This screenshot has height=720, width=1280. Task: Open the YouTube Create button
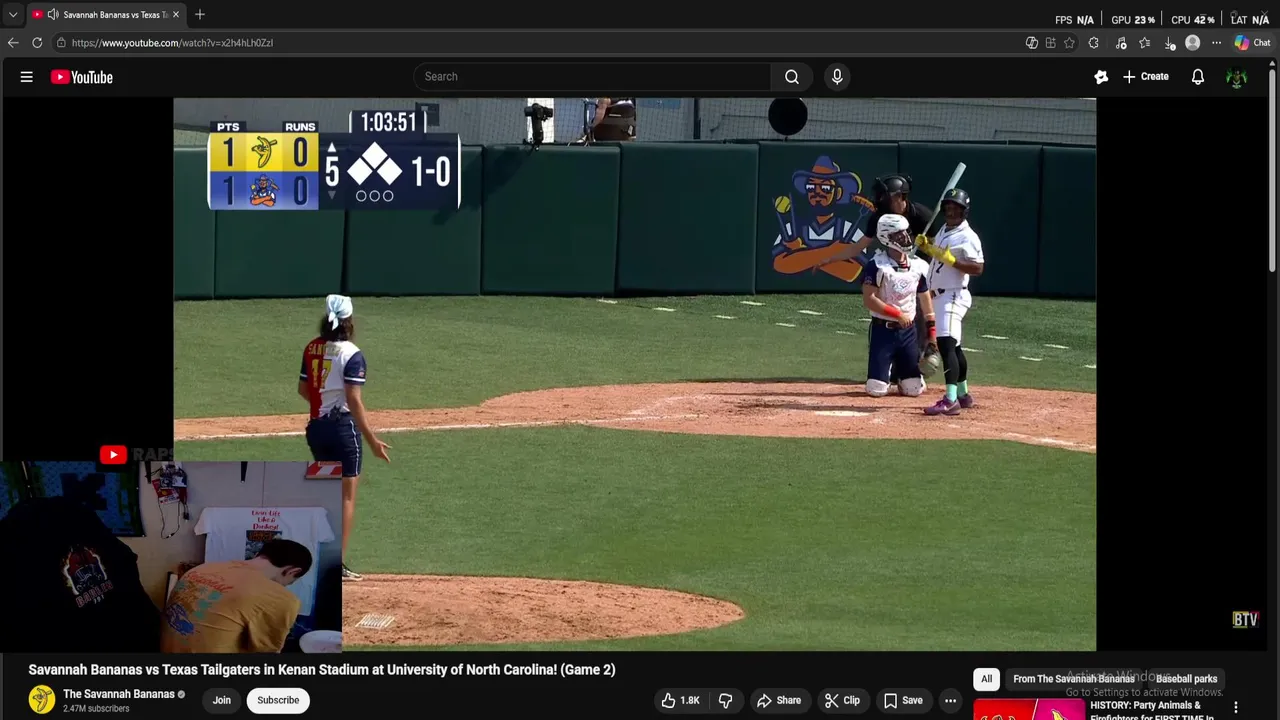pyautogui.click(x=1146, y=77)
